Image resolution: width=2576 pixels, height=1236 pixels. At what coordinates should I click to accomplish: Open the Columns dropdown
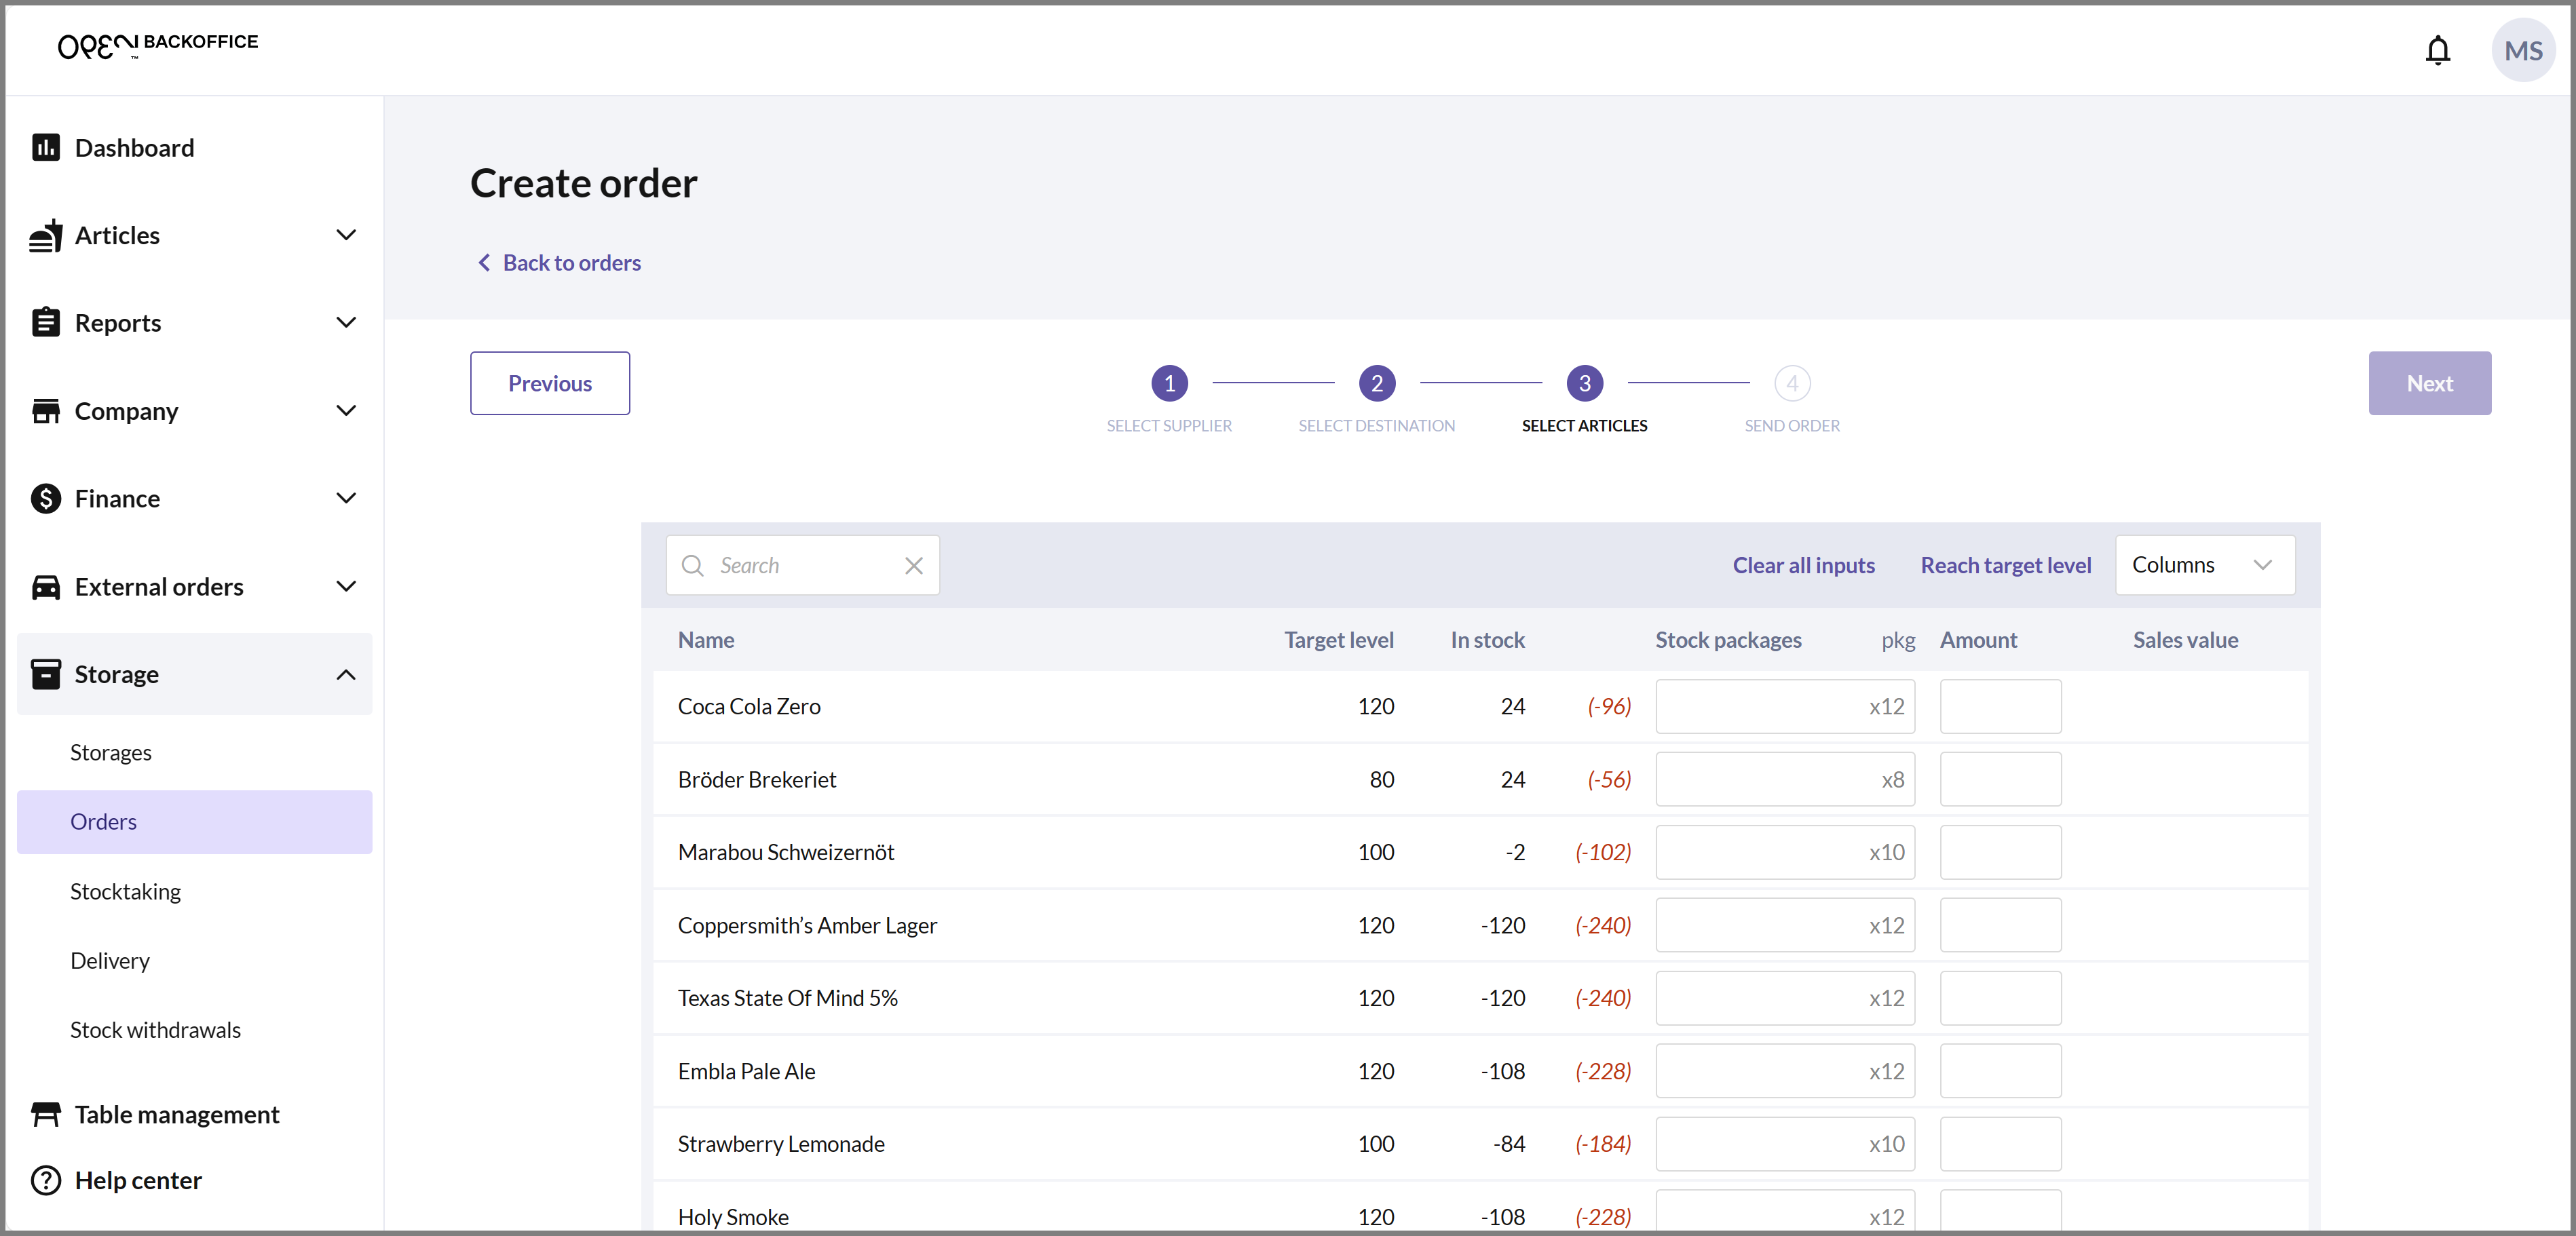coord(2204,565)
